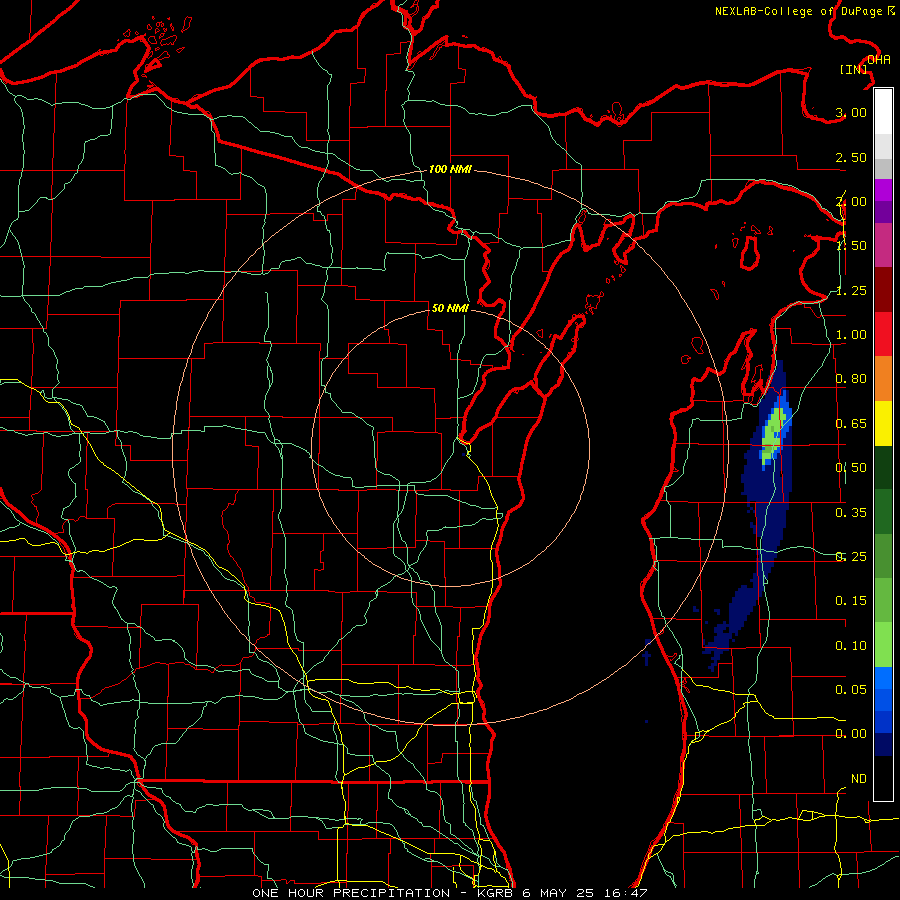The height and width of the screenshot is (900, 900).
Task: Click the OHA product label
Action: pos(879,59)
